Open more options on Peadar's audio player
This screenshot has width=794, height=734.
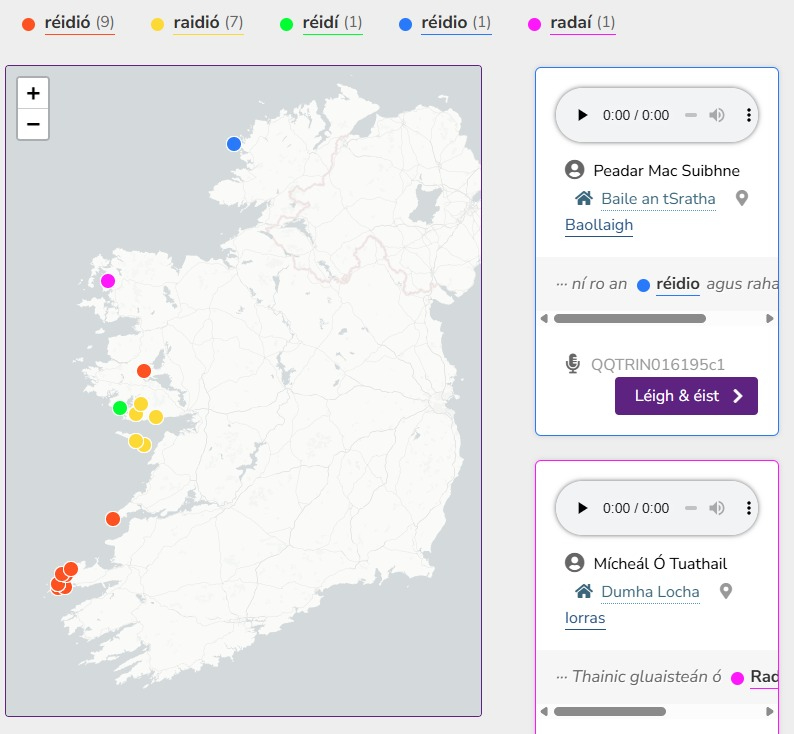click(x=748, y=115)
